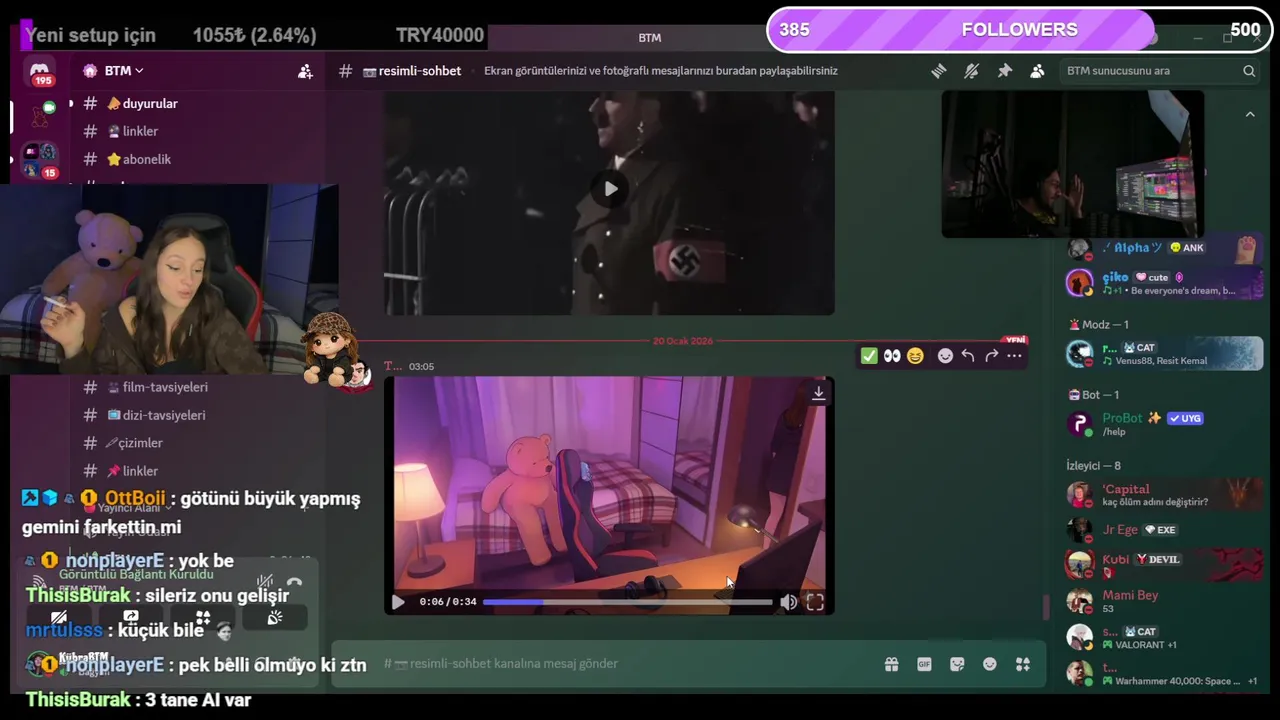Screen dimensions: 1280x720
Task: Open Mami Bey member profile
Action: [1163, 601]
